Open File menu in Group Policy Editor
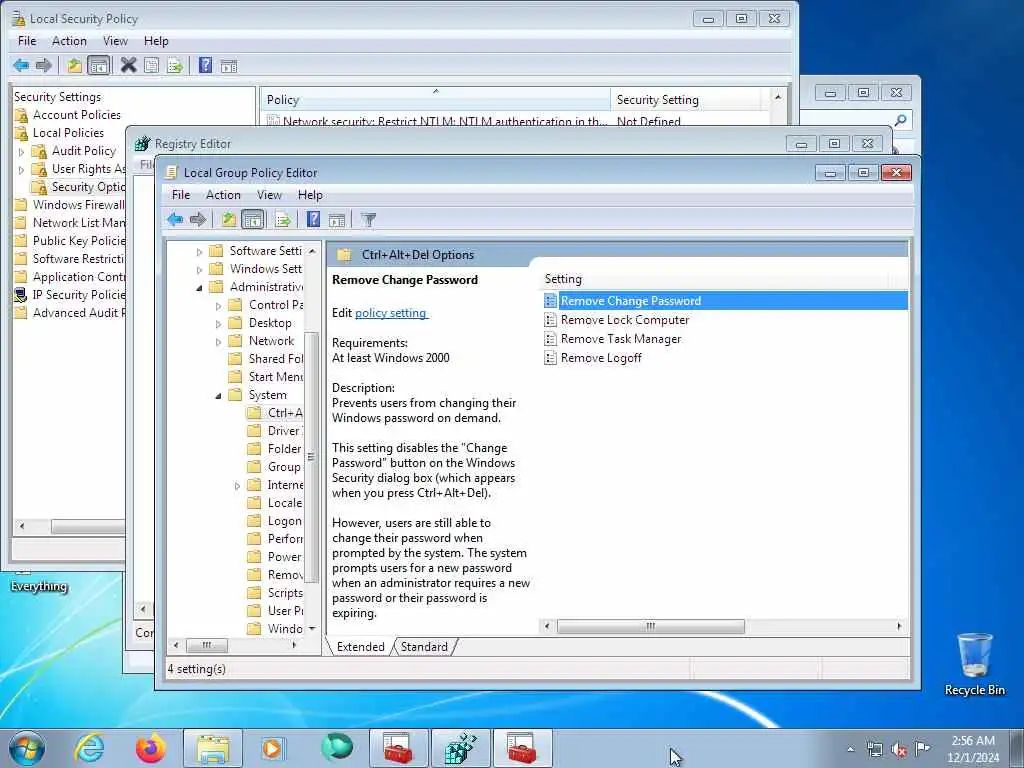Image resolution: width=1024 pixels, height=768 pixels. [181, 195]
